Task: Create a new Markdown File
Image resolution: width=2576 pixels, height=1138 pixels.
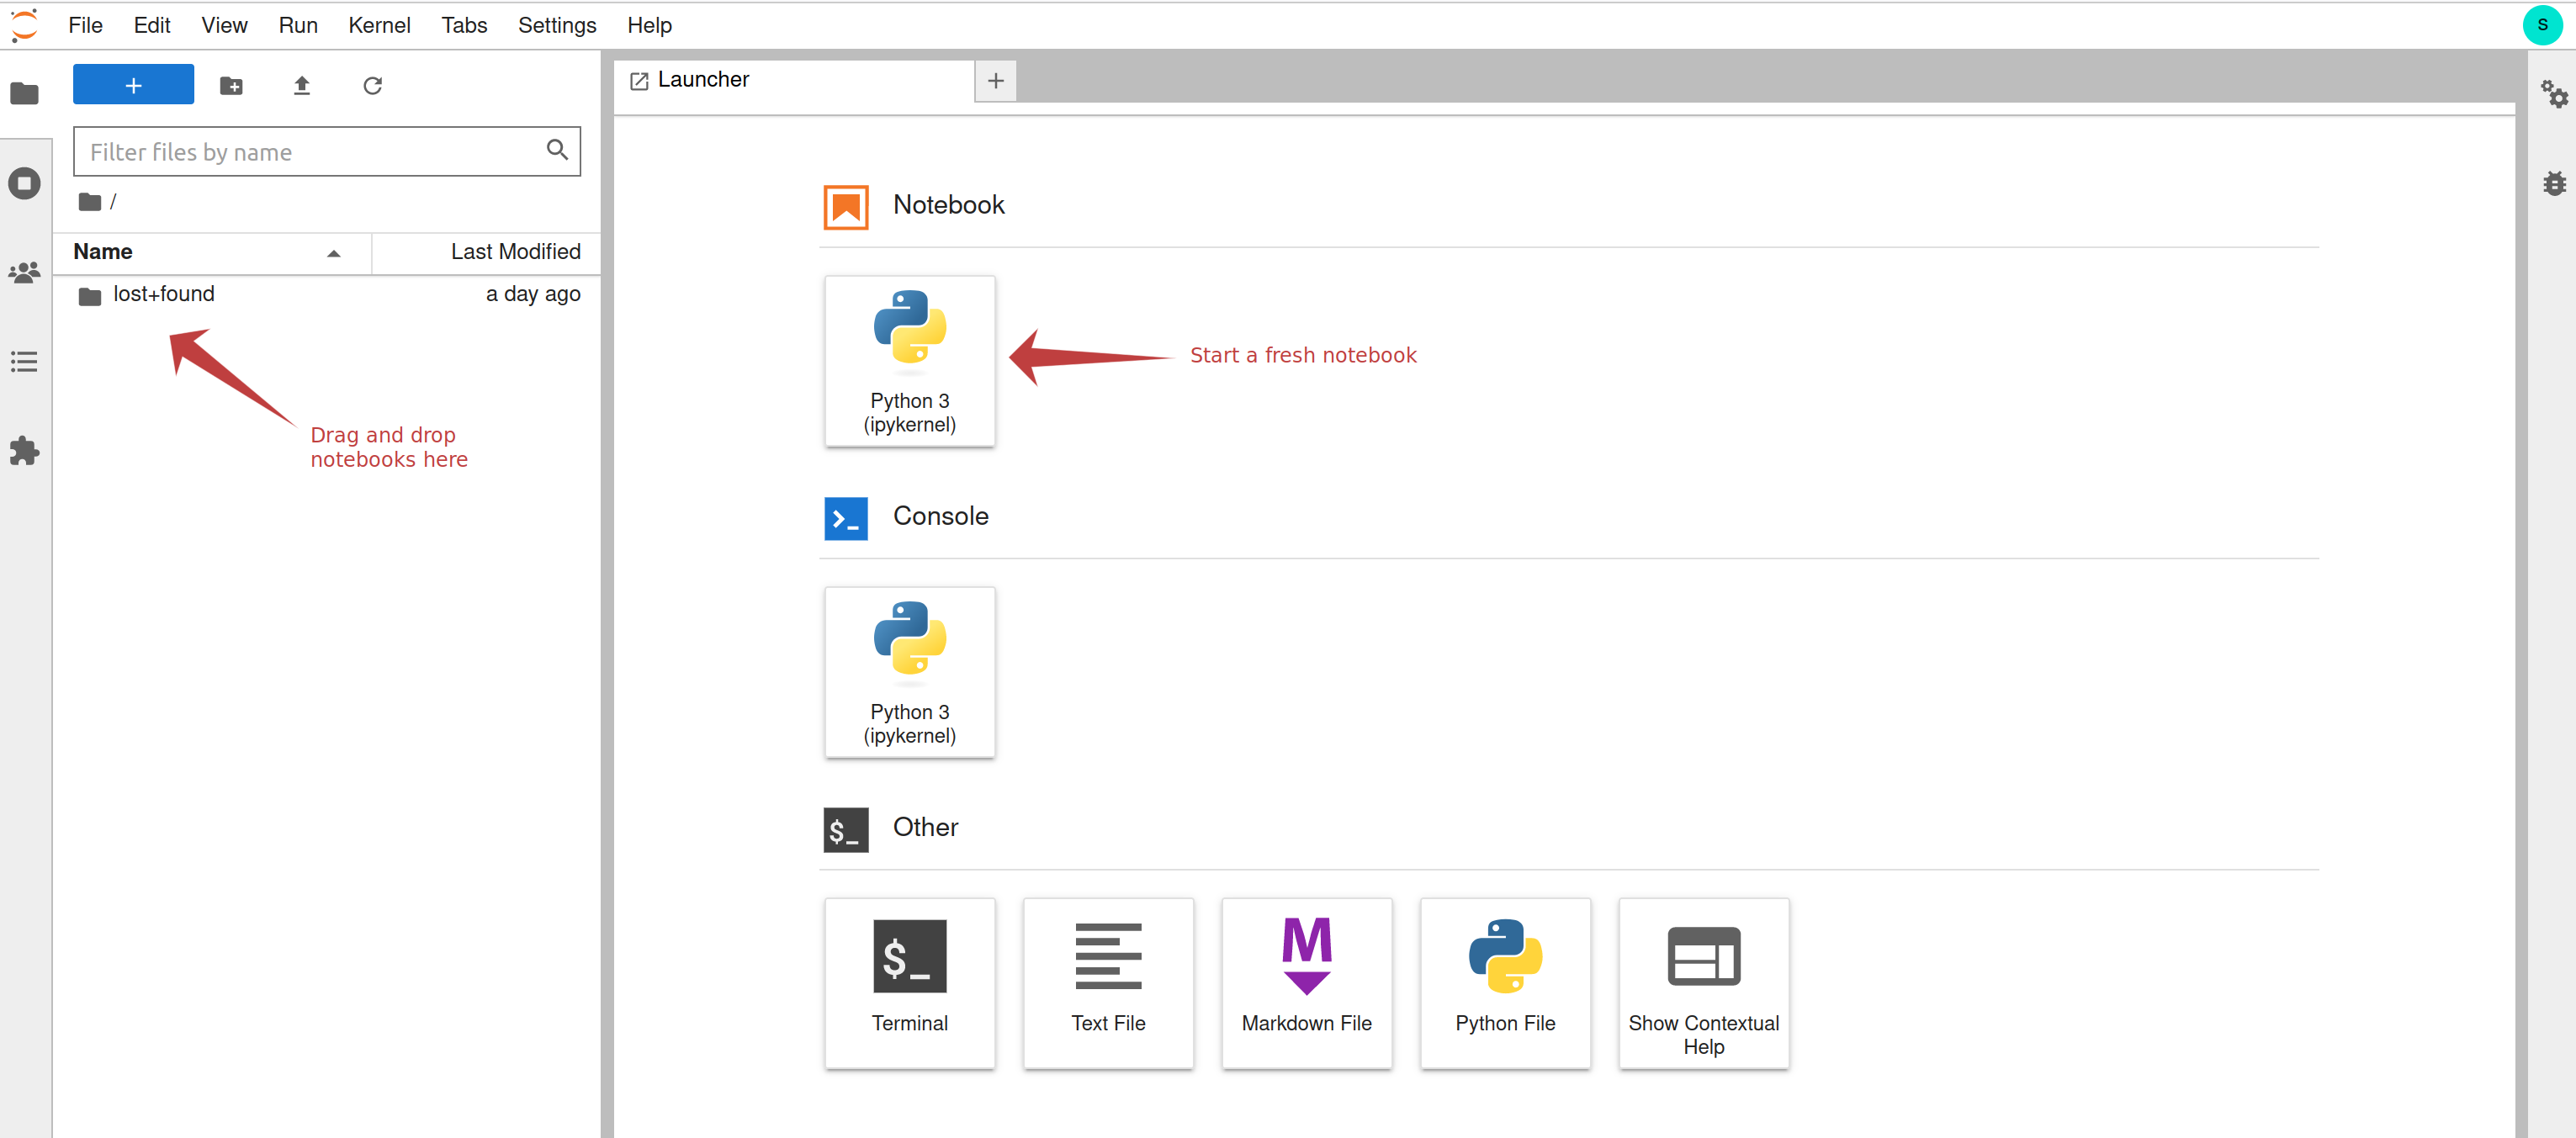Action: [x=1306, y=983]
